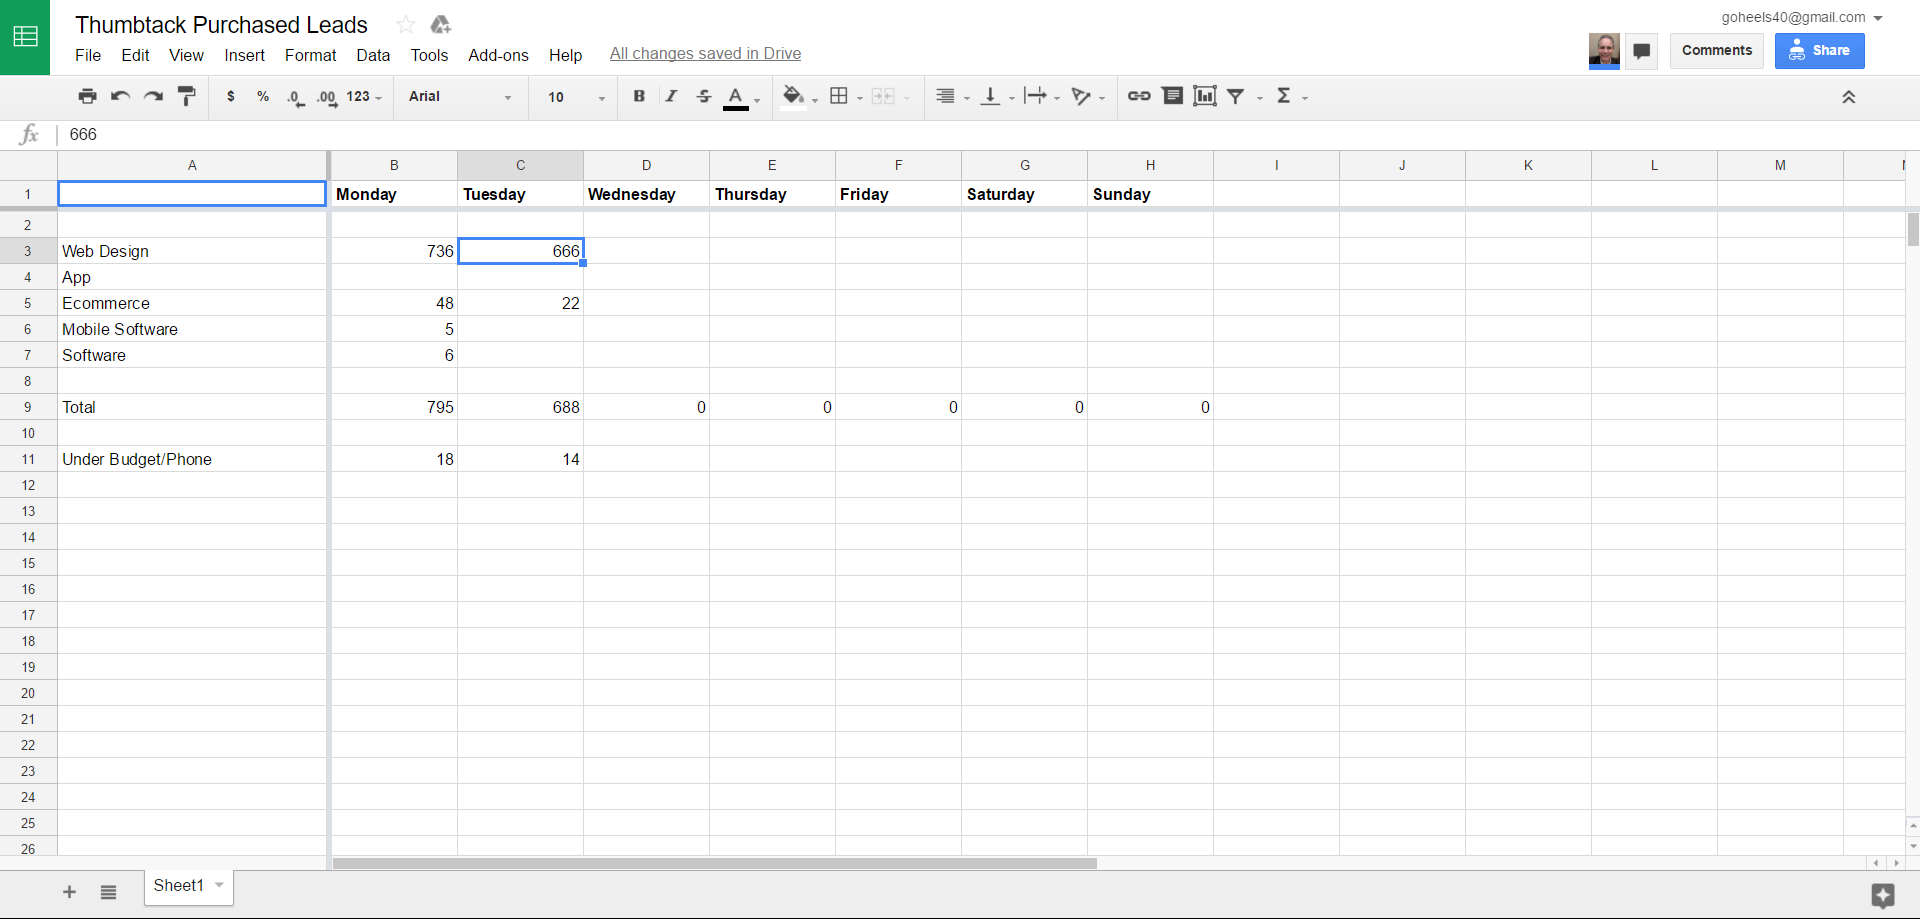Redo the last action
The image size is (1920, 919).
(x=153, y=96)
